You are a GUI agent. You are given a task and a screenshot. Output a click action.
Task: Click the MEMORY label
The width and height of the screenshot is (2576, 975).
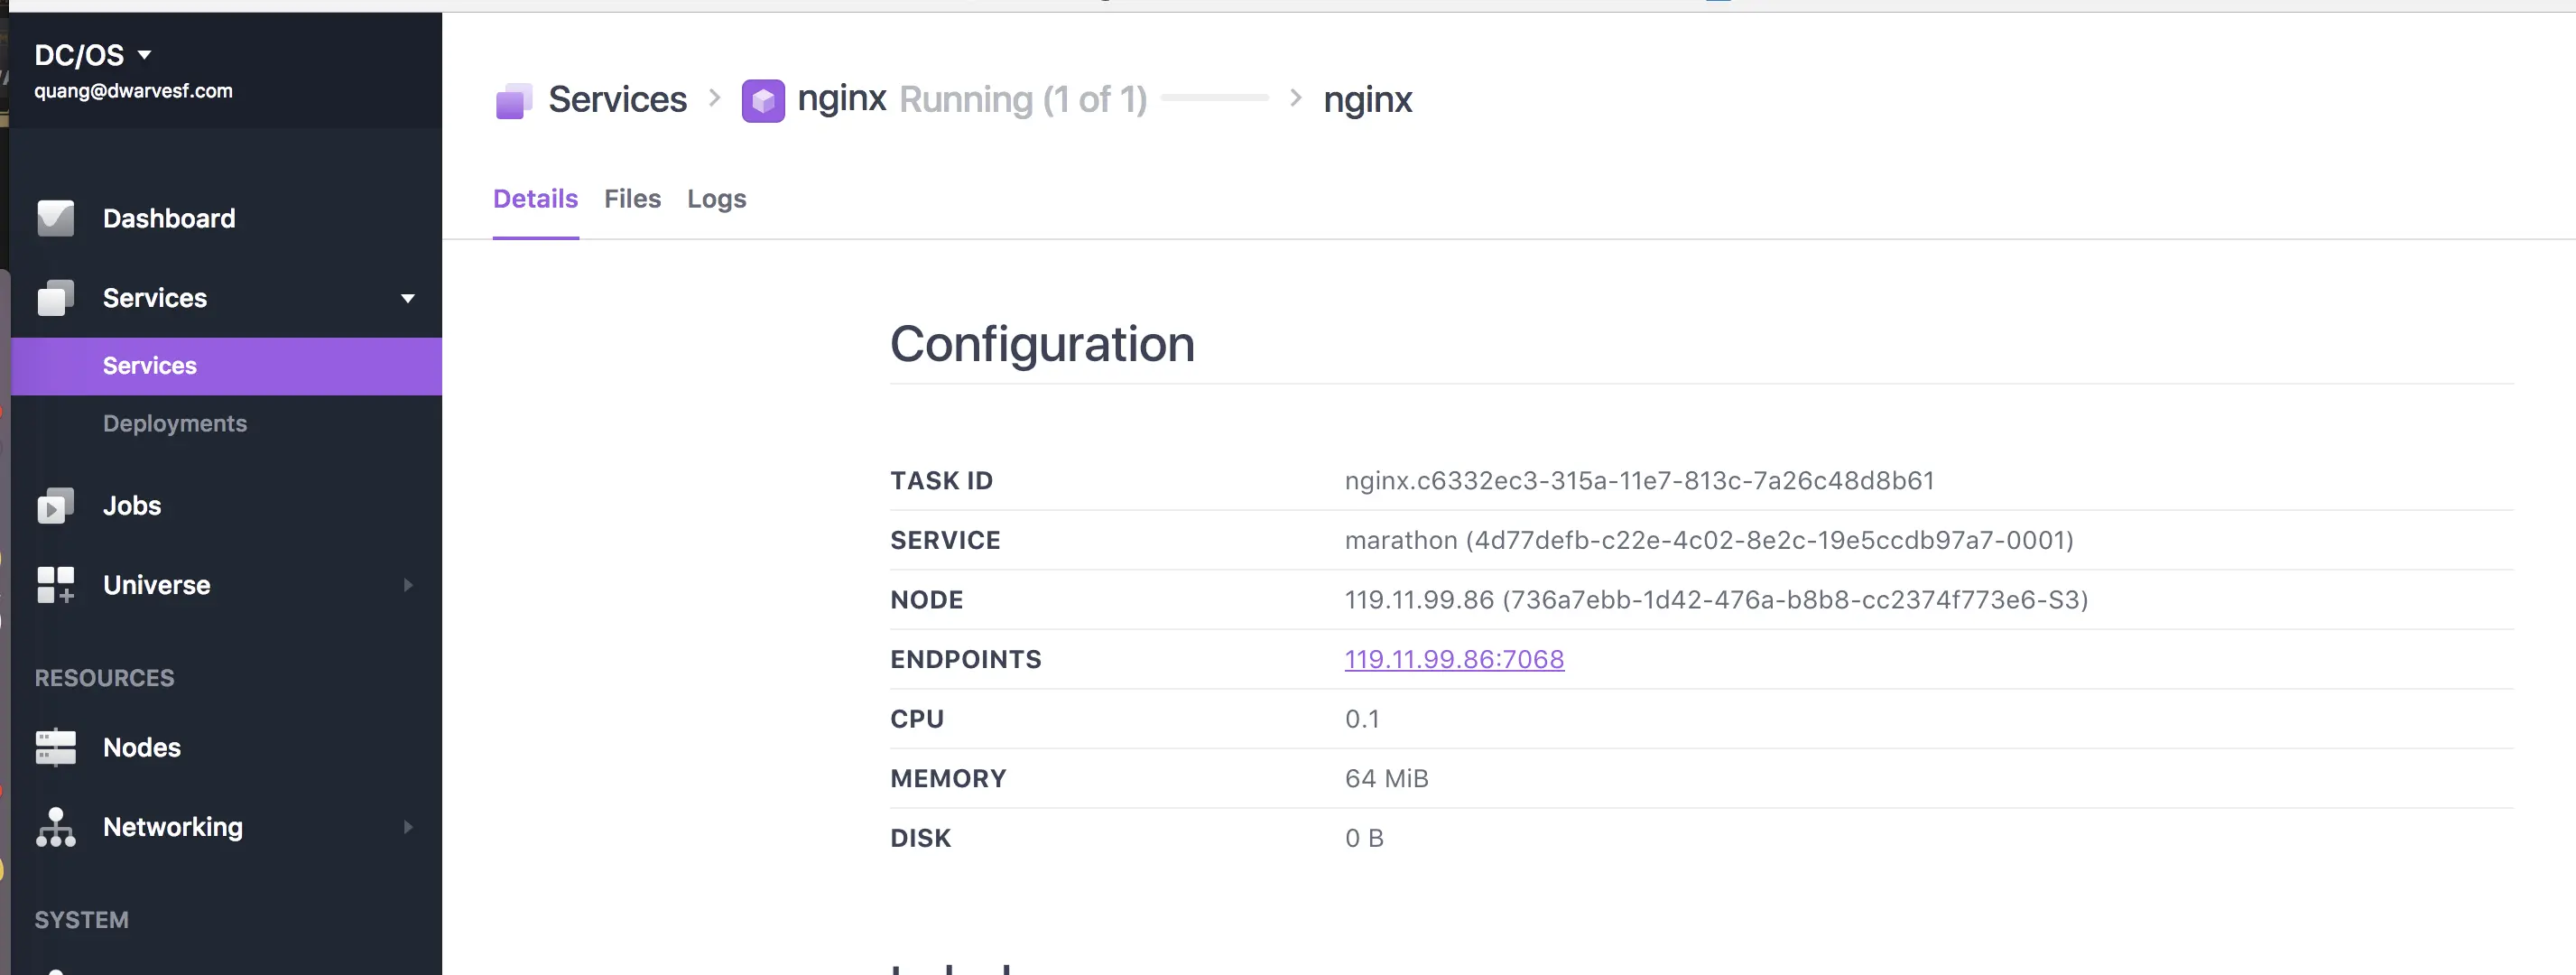click(x=948, y=778)
